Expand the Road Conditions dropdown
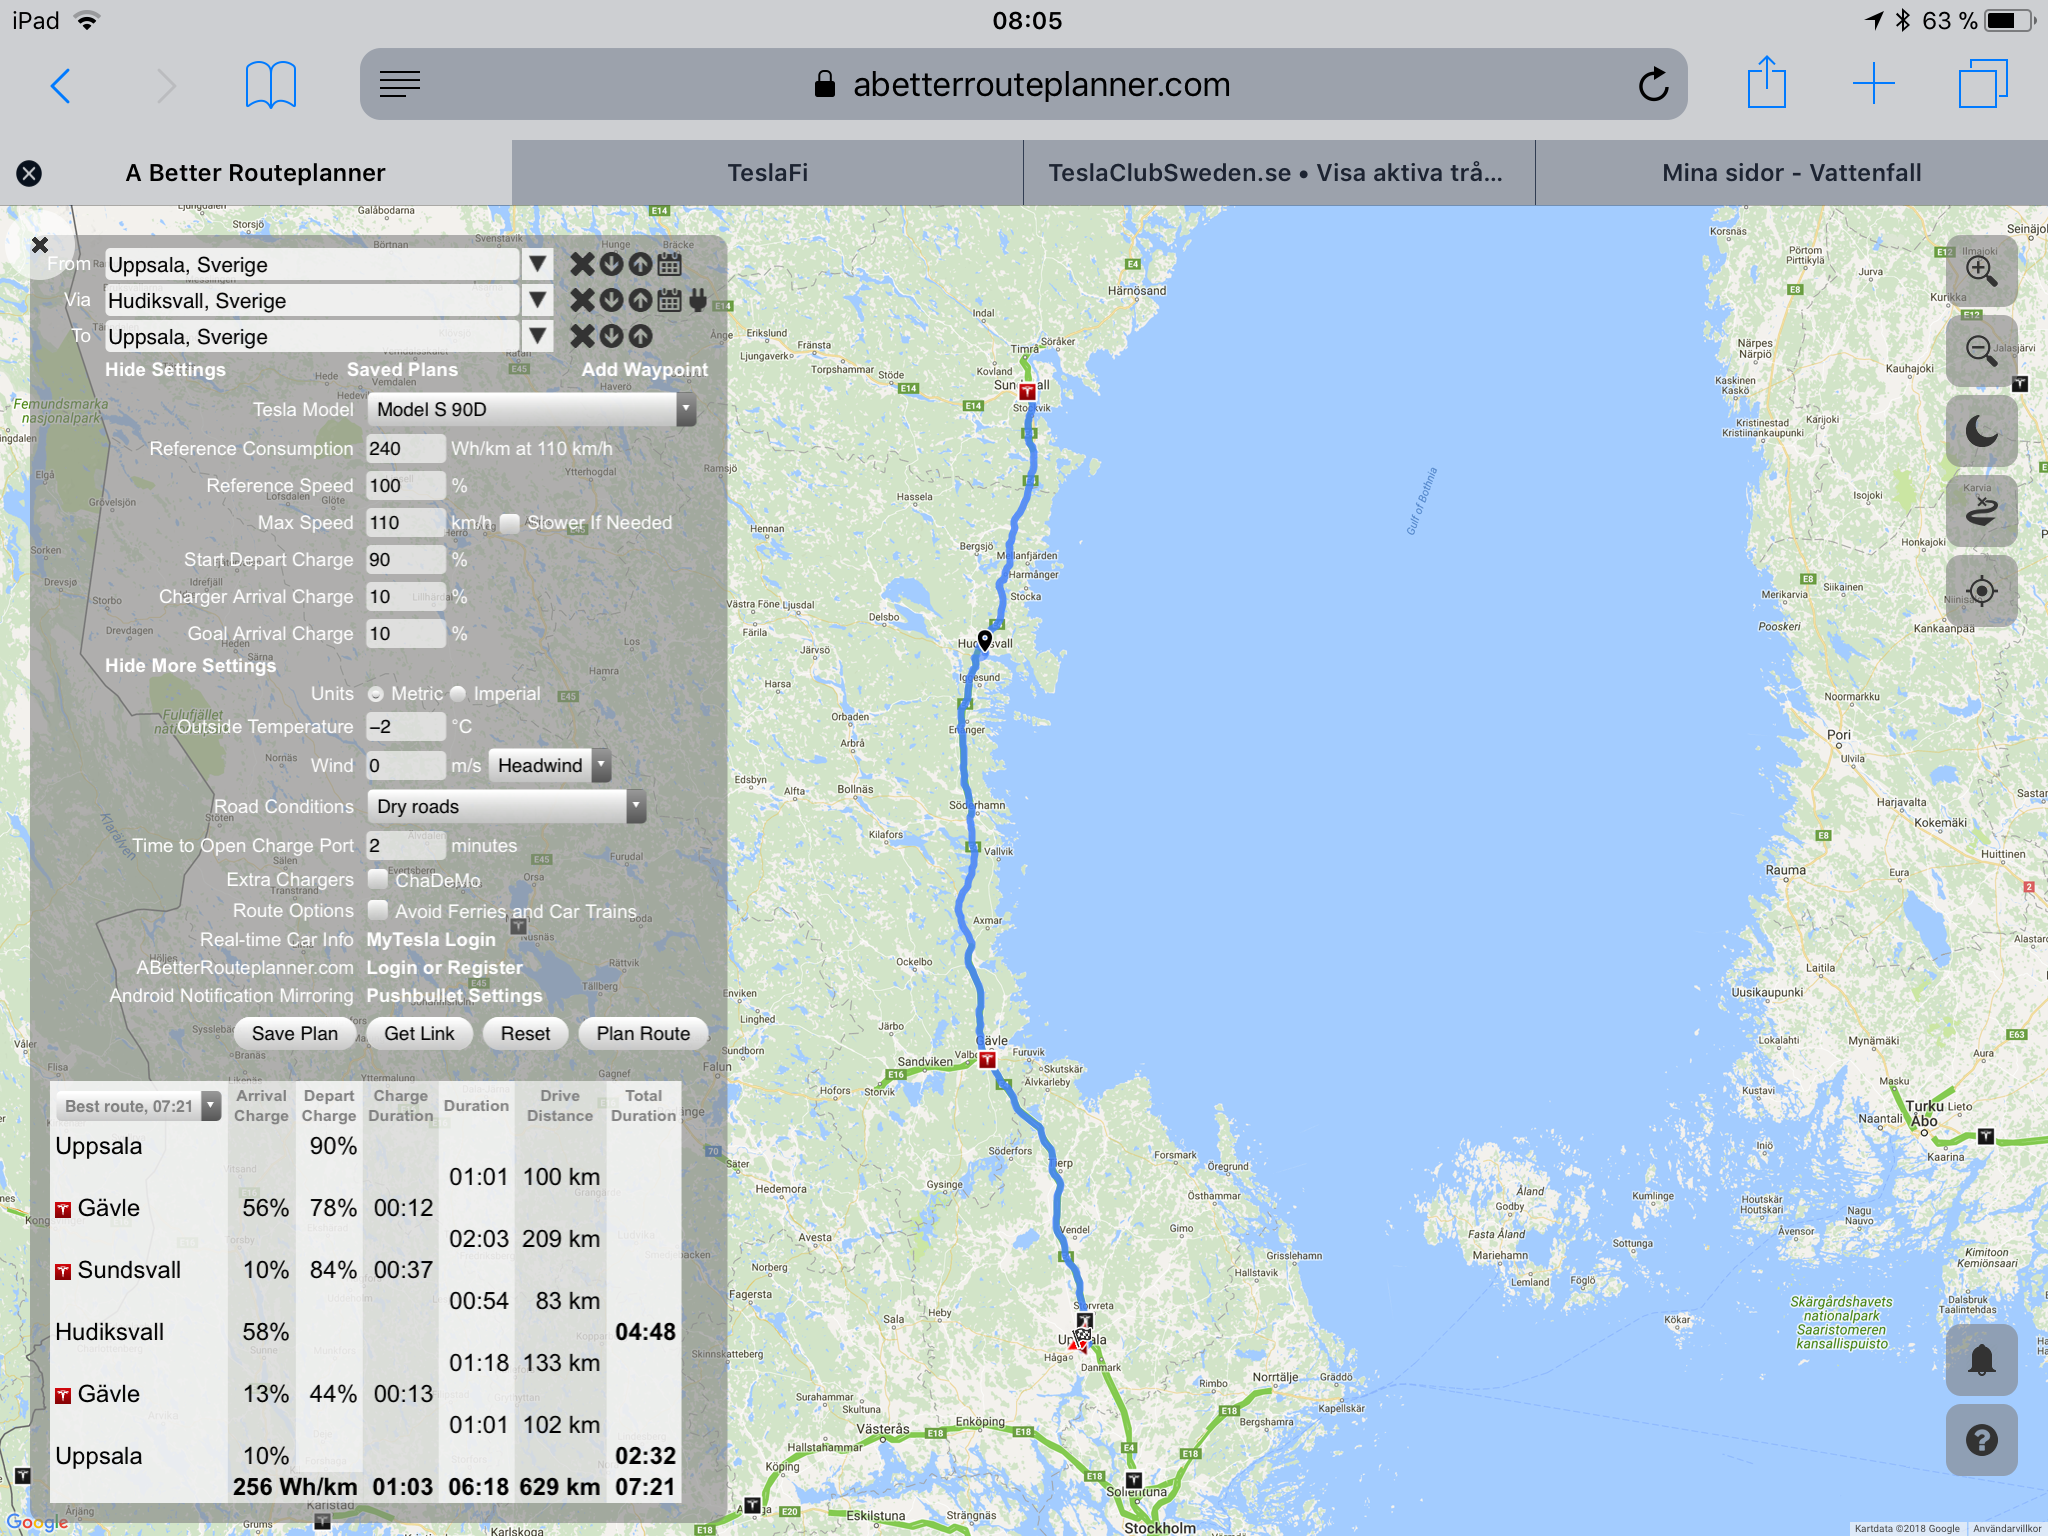2048x1536 pixels. point(506,806)
